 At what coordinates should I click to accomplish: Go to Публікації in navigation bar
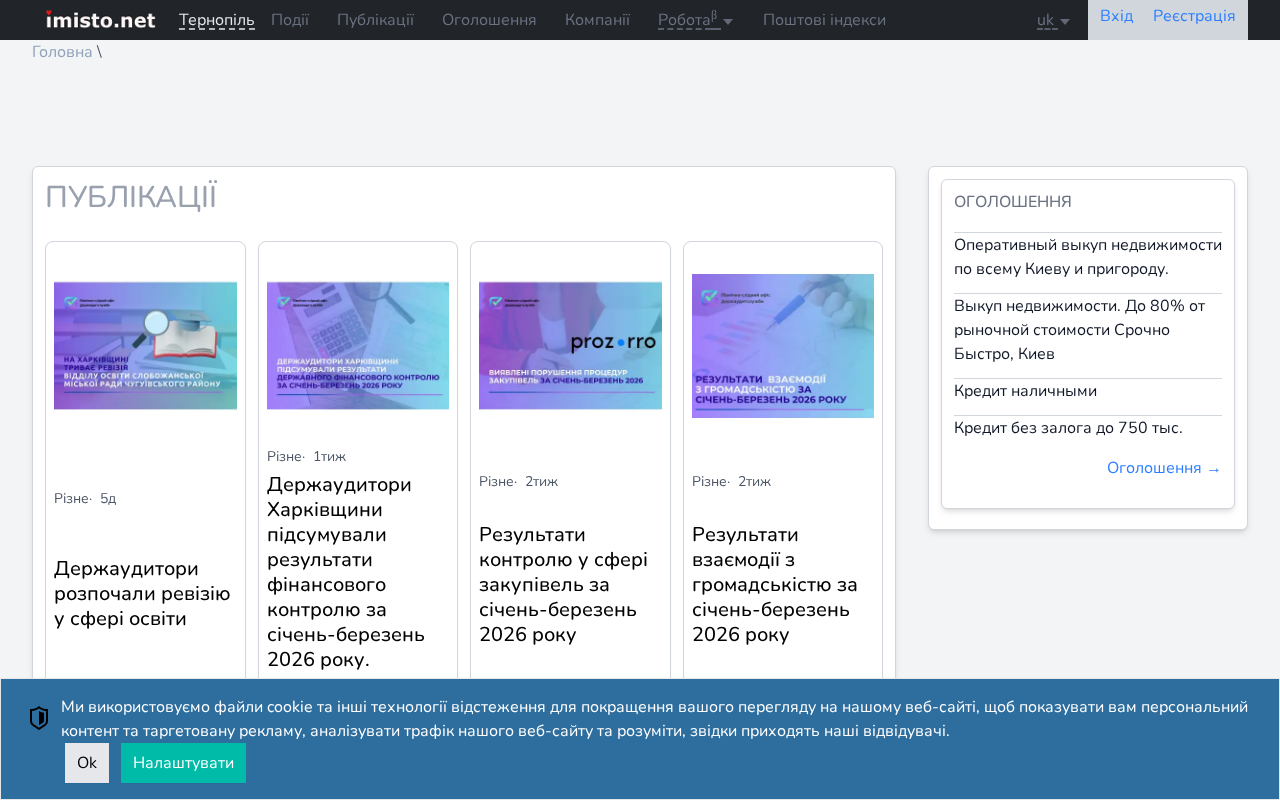(375, 20)
